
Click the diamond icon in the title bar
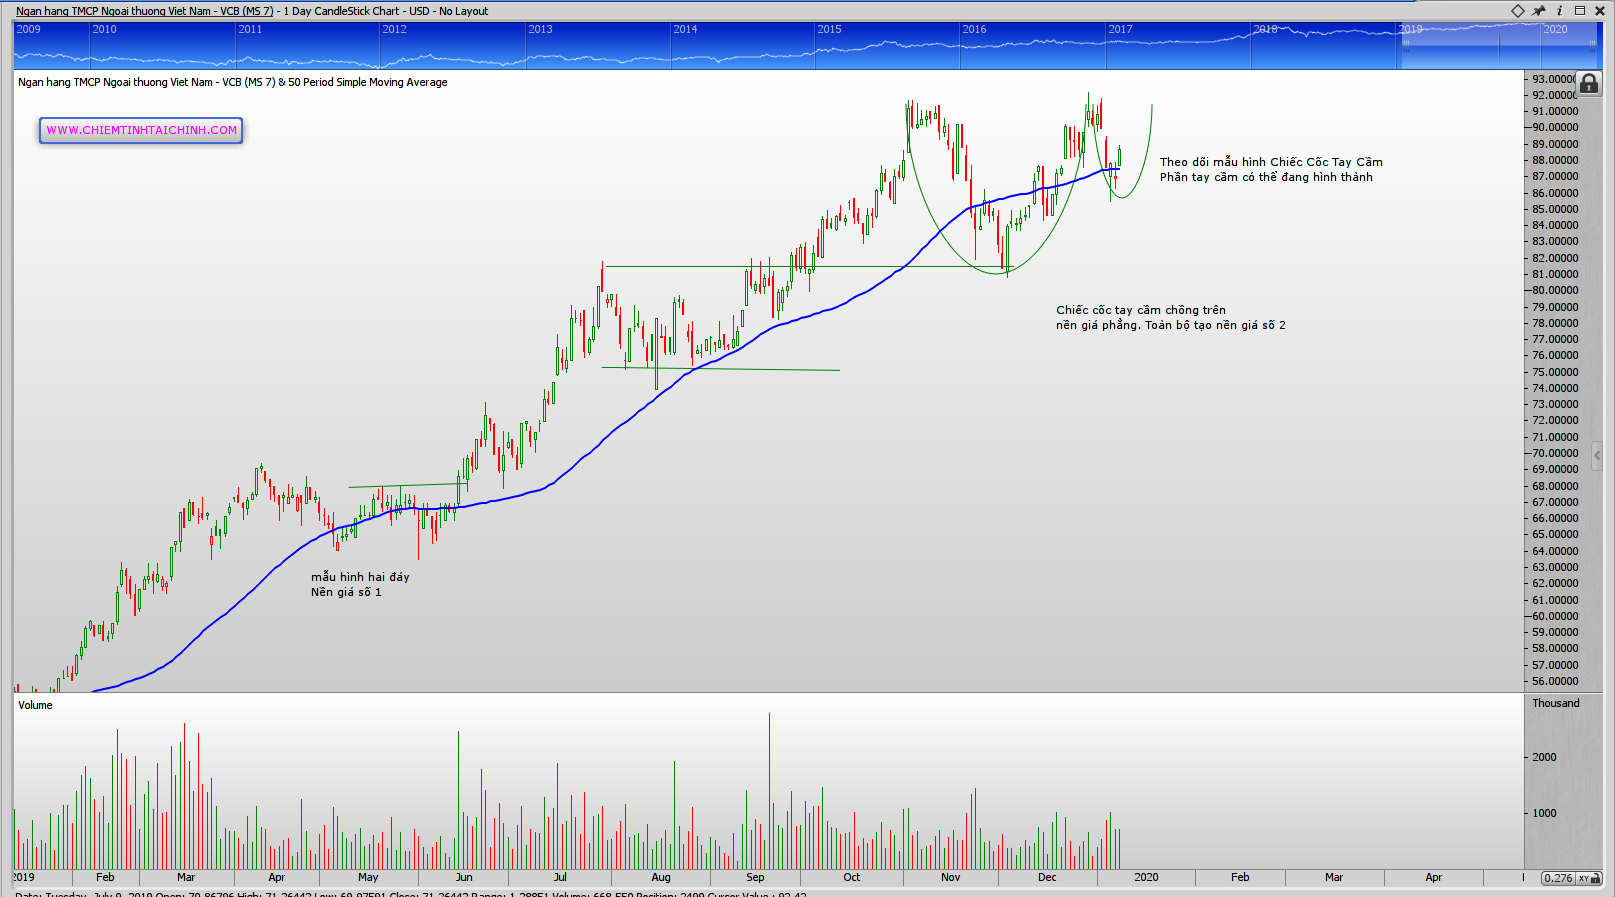click(1517, 11)
